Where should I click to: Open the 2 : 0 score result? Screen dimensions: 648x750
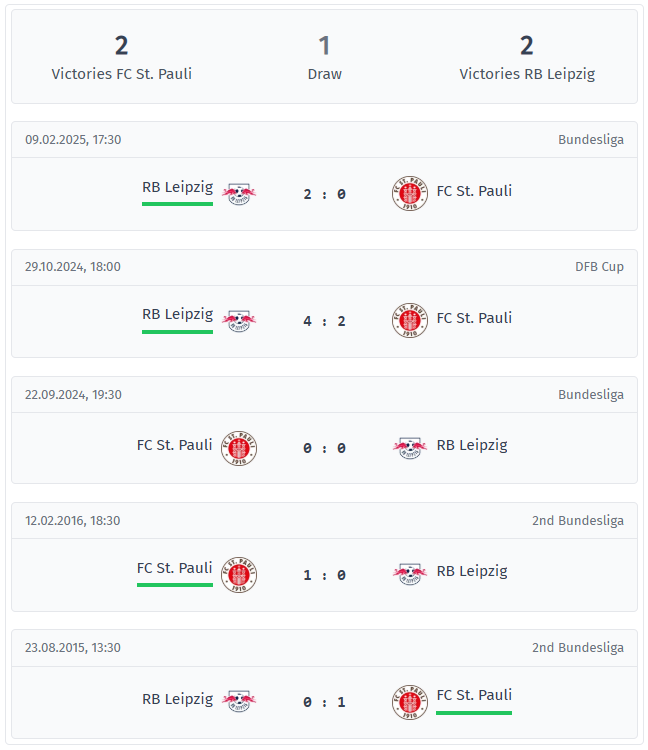[x=324, y=194]
